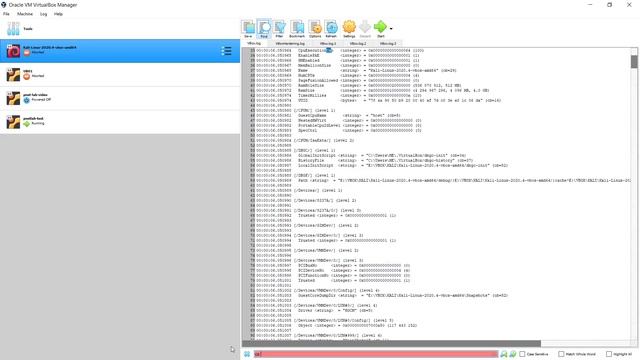
Task: Select the Kali Linux VM icon
Action: pyautogui.click(x=13, y=51)
